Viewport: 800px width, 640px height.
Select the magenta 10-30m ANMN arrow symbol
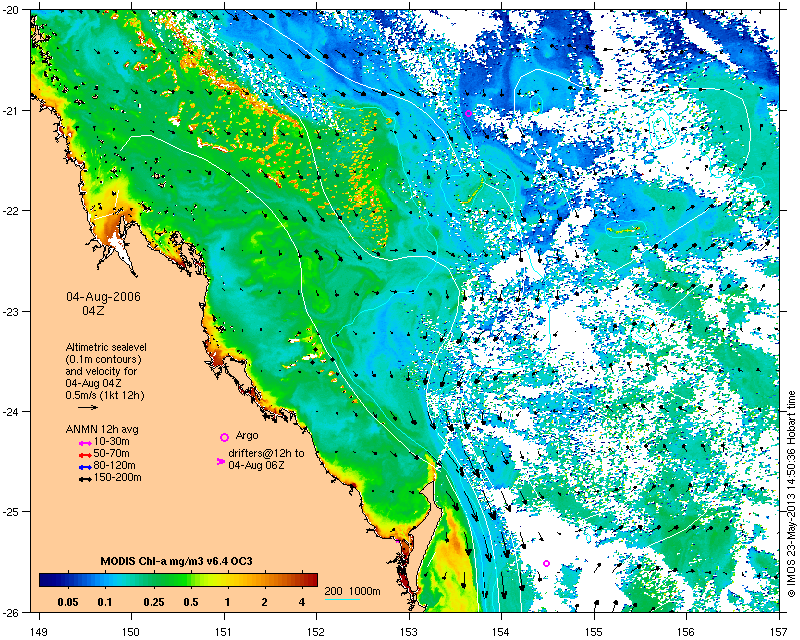coord(85,443)
